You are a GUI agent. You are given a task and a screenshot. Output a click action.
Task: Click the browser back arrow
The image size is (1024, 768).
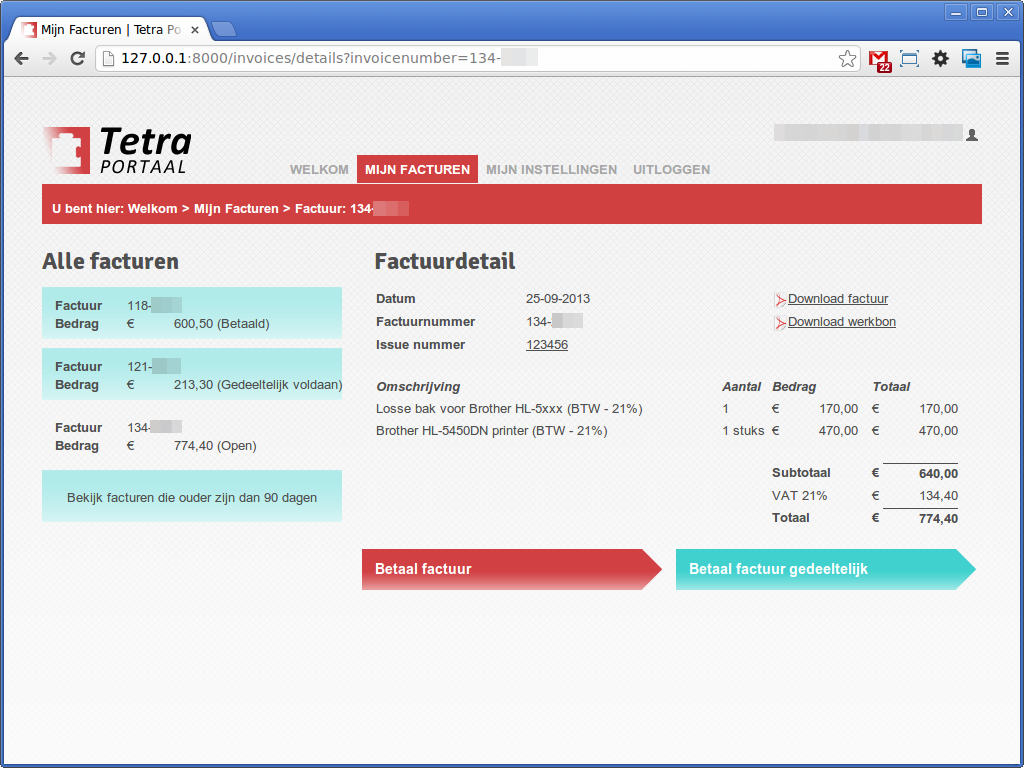(21, 59)
